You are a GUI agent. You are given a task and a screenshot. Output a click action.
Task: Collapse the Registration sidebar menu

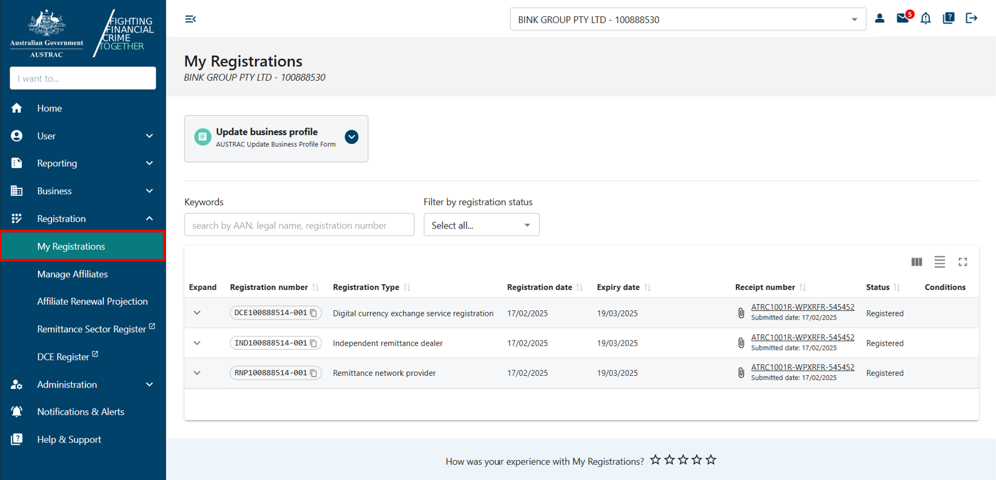point(149,218)
